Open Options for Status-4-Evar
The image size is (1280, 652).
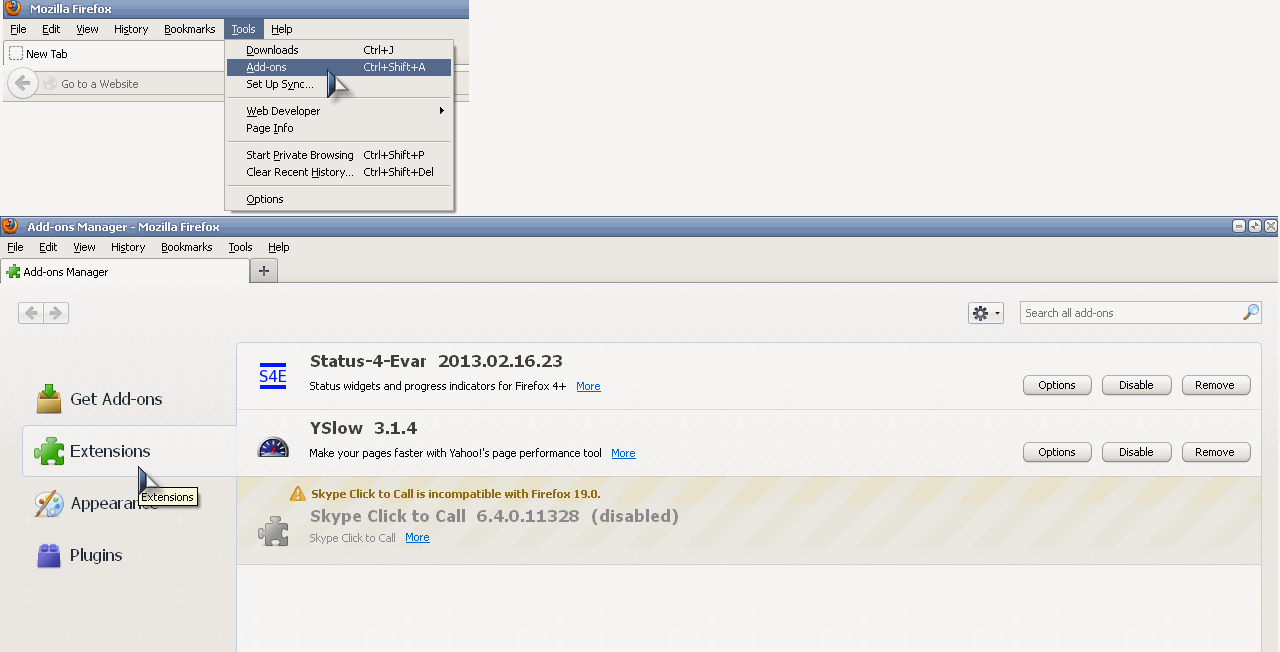pyautogui.click(x=1057, y=385)
